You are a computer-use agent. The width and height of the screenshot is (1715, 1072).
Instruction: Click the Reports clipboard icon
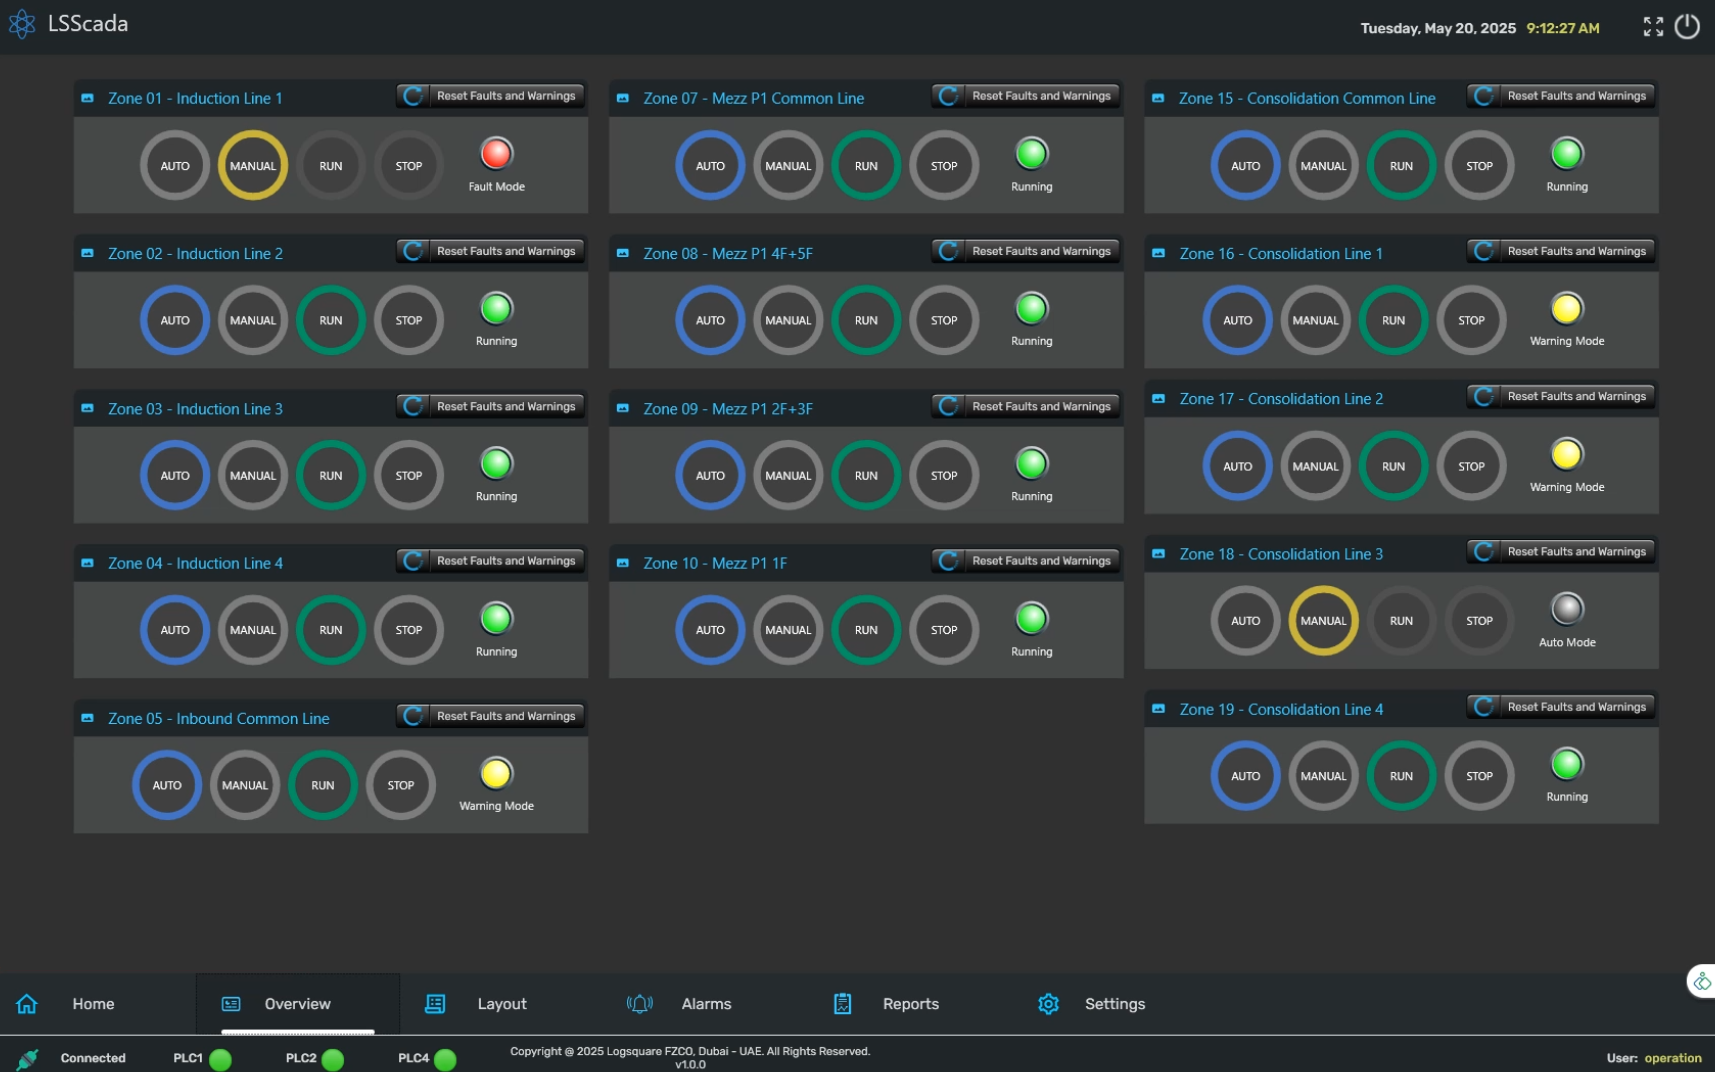pyautogui.click(x=843, y=1004)
